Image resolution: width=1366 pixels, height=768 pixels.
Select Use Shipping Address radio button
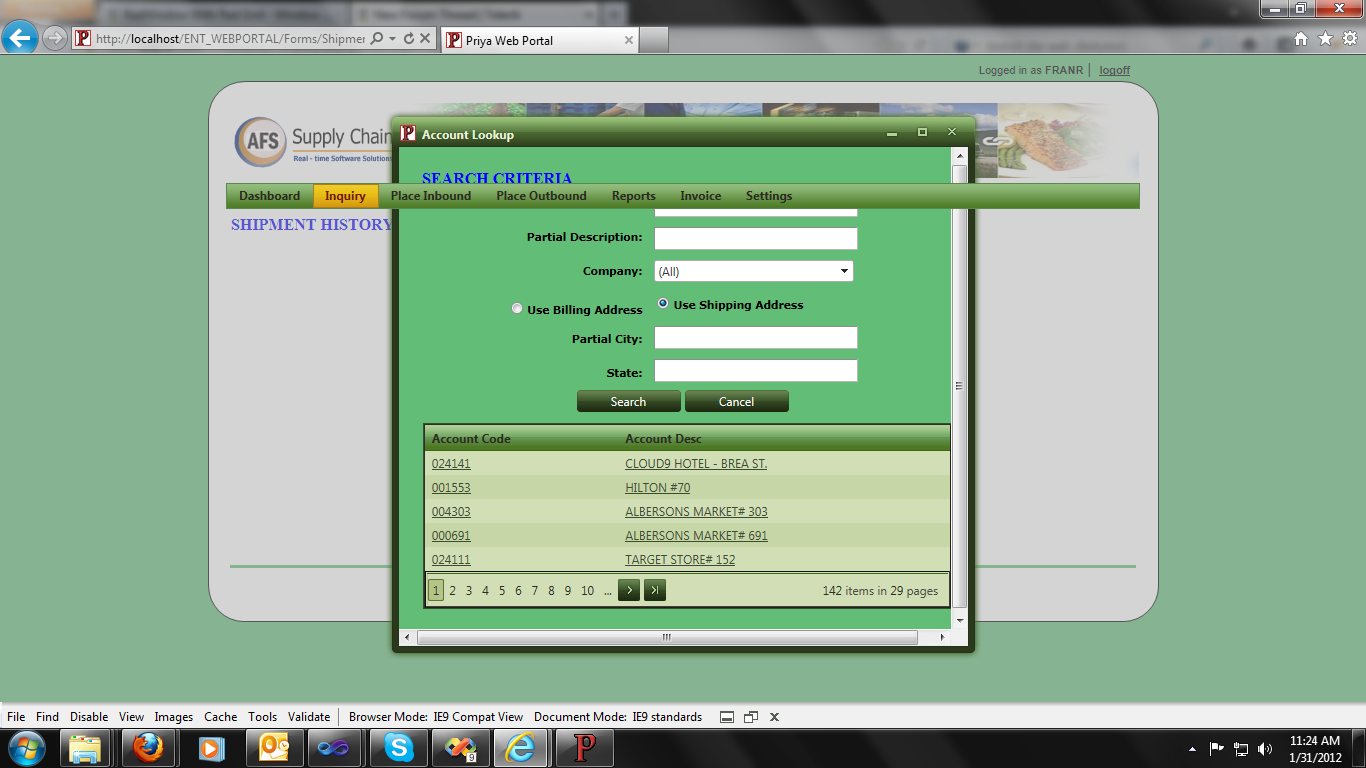tap(663, 303)
